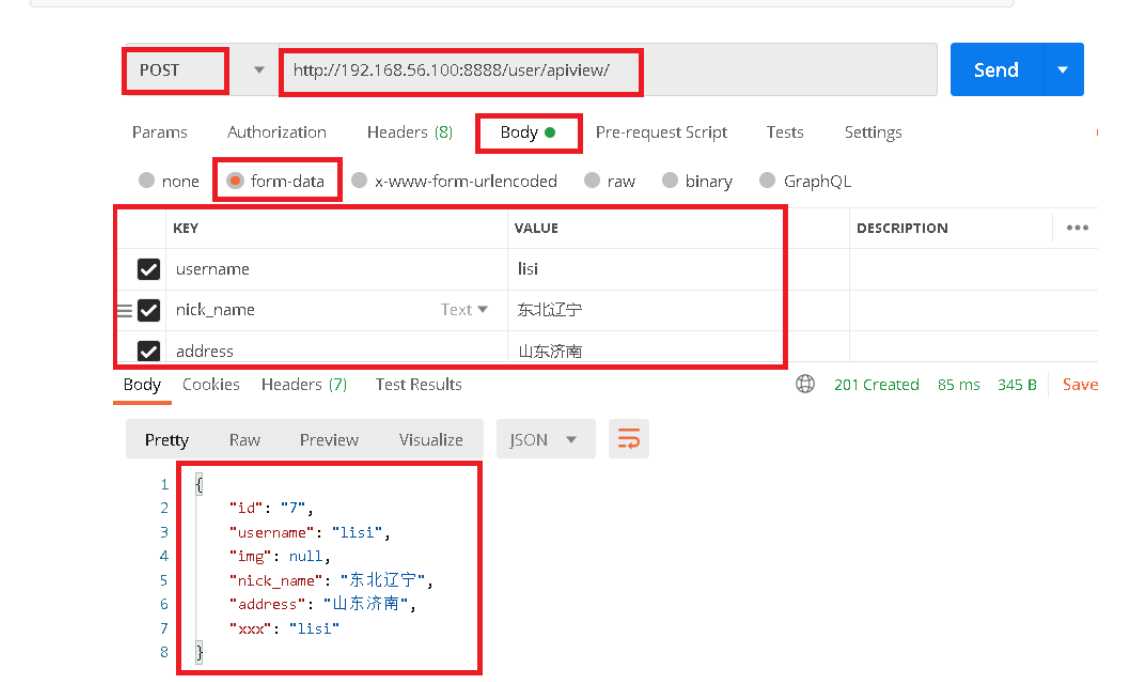Switch to Preview response view

[329, 440]
